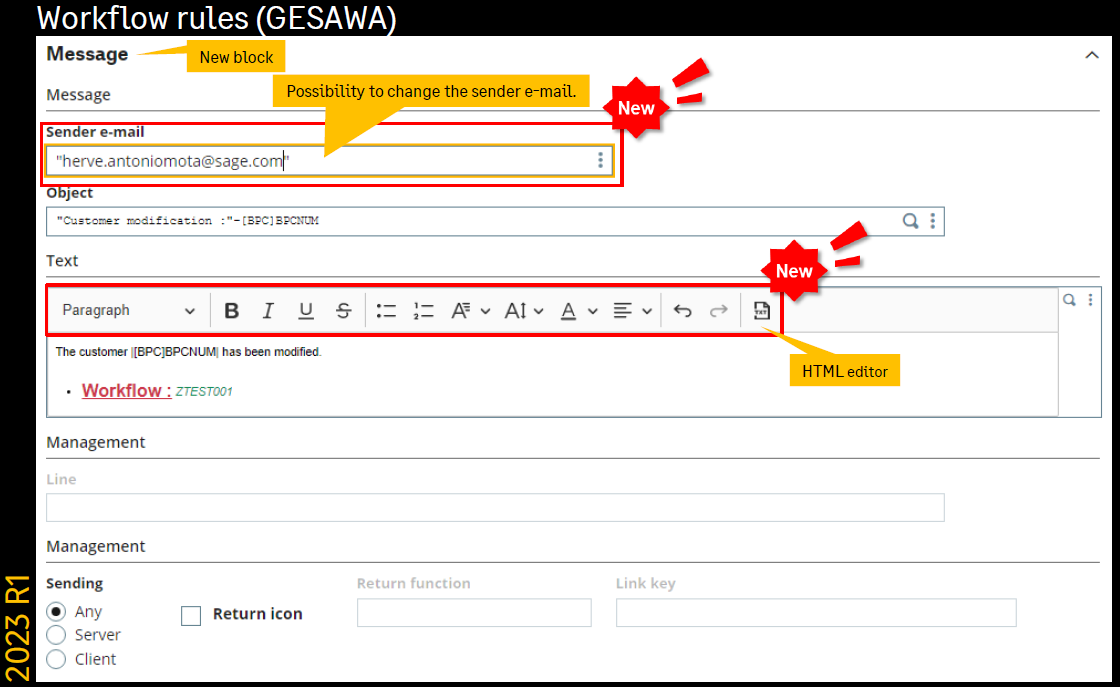Click into the Sender e-mail field
Screen dimensions: 1120x687
coord(320,160)
